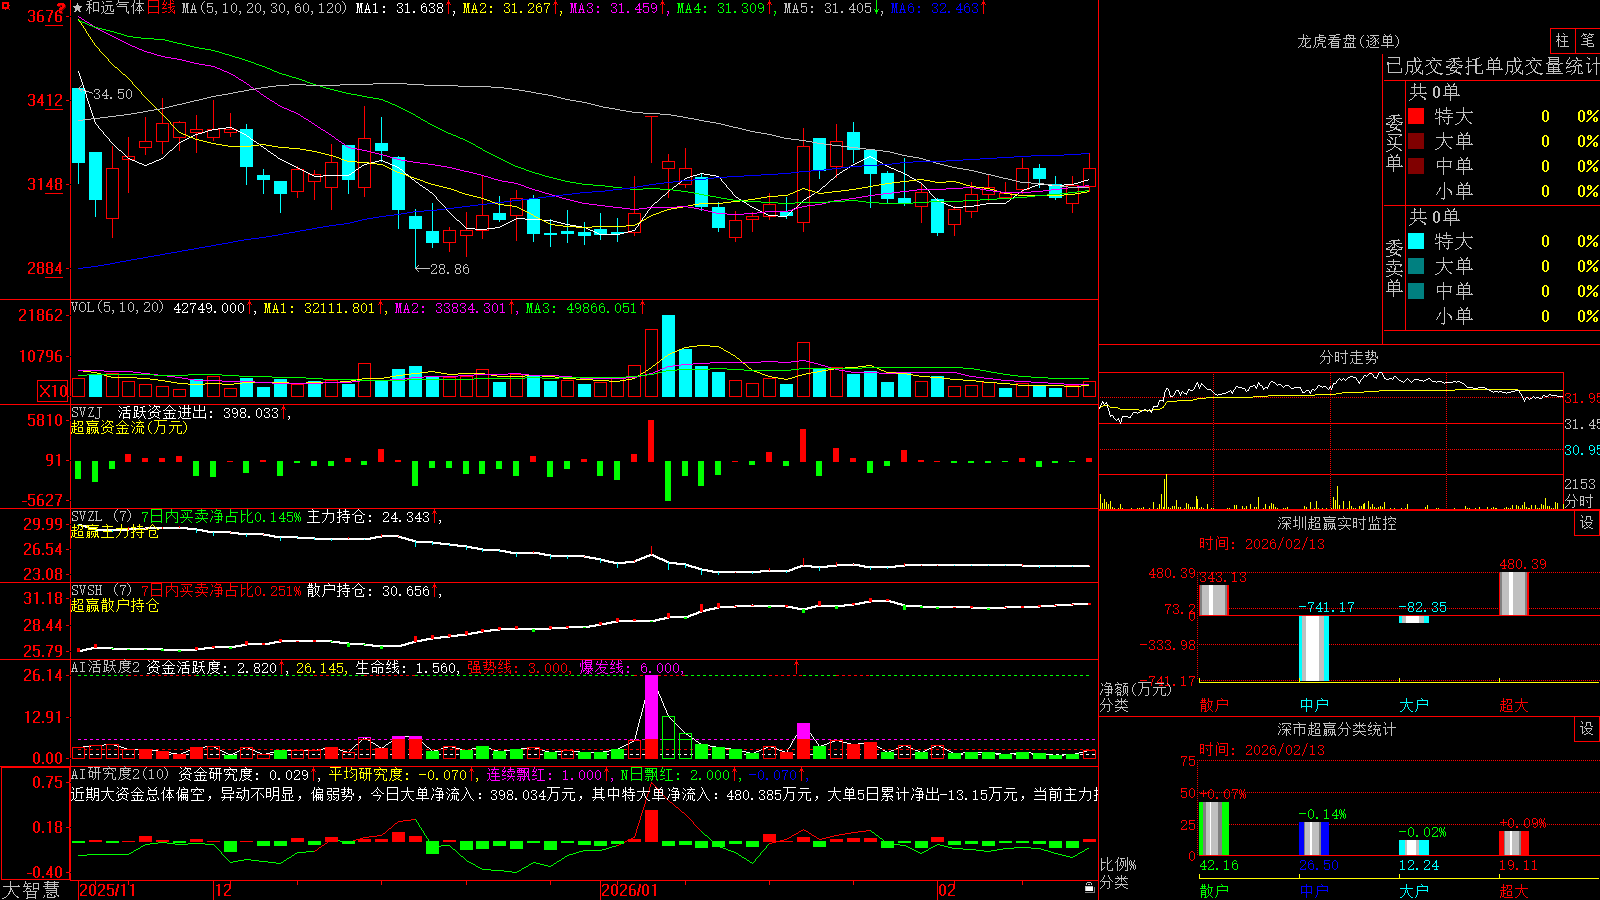Click the teal 中单 swatch under 委卖单
1600x900 pixels.
pyautogui.click(x=1416, y=291)
